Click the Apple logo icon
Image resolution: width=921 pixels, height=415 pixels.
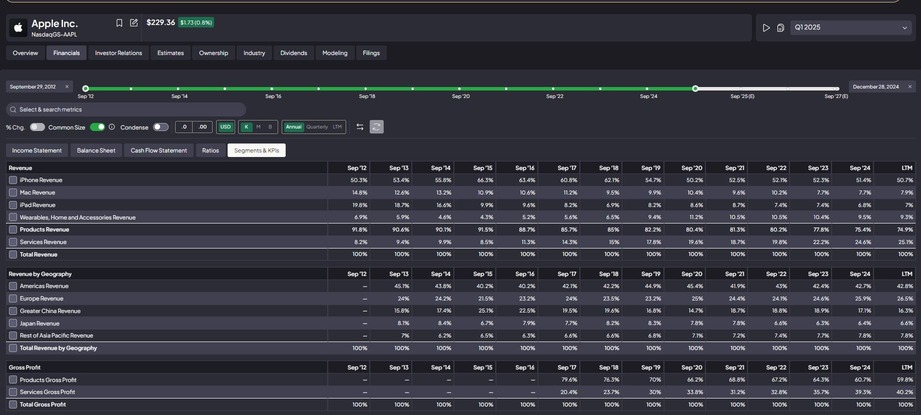coord(17,28)
